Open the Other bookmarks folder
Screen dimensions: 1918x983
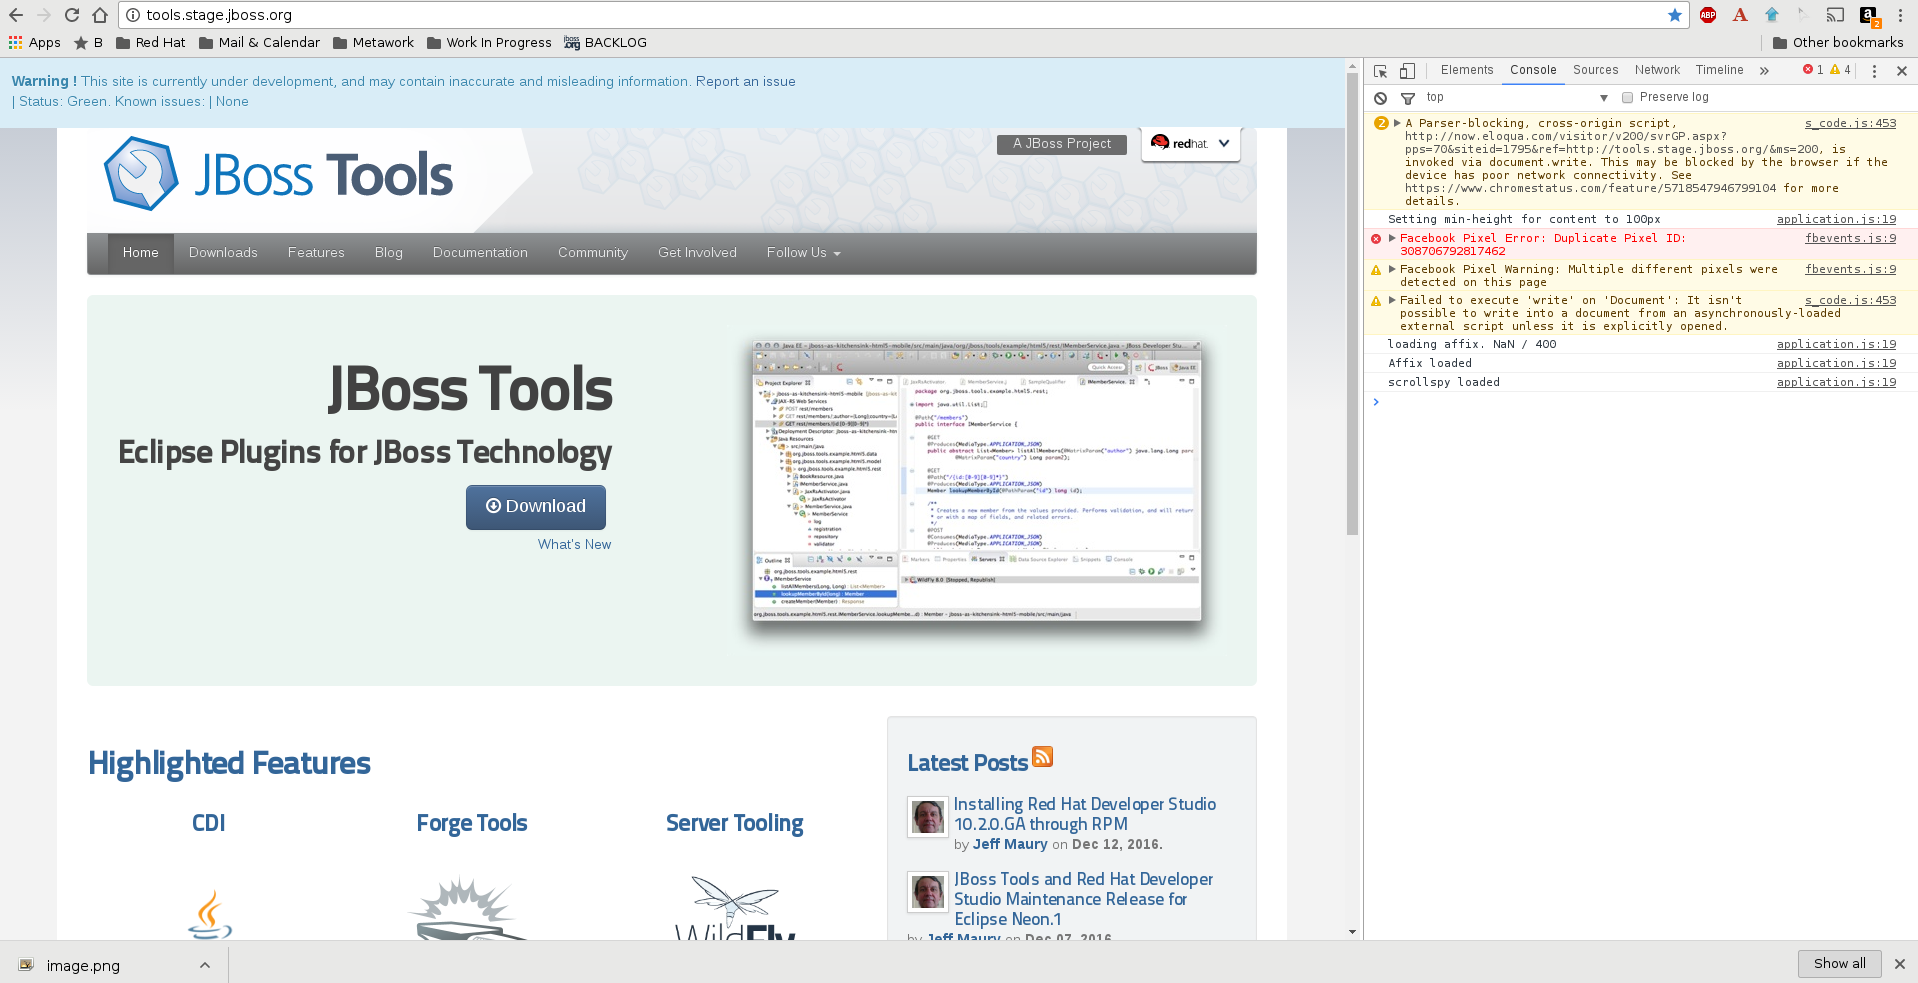tap(1838, 42)
